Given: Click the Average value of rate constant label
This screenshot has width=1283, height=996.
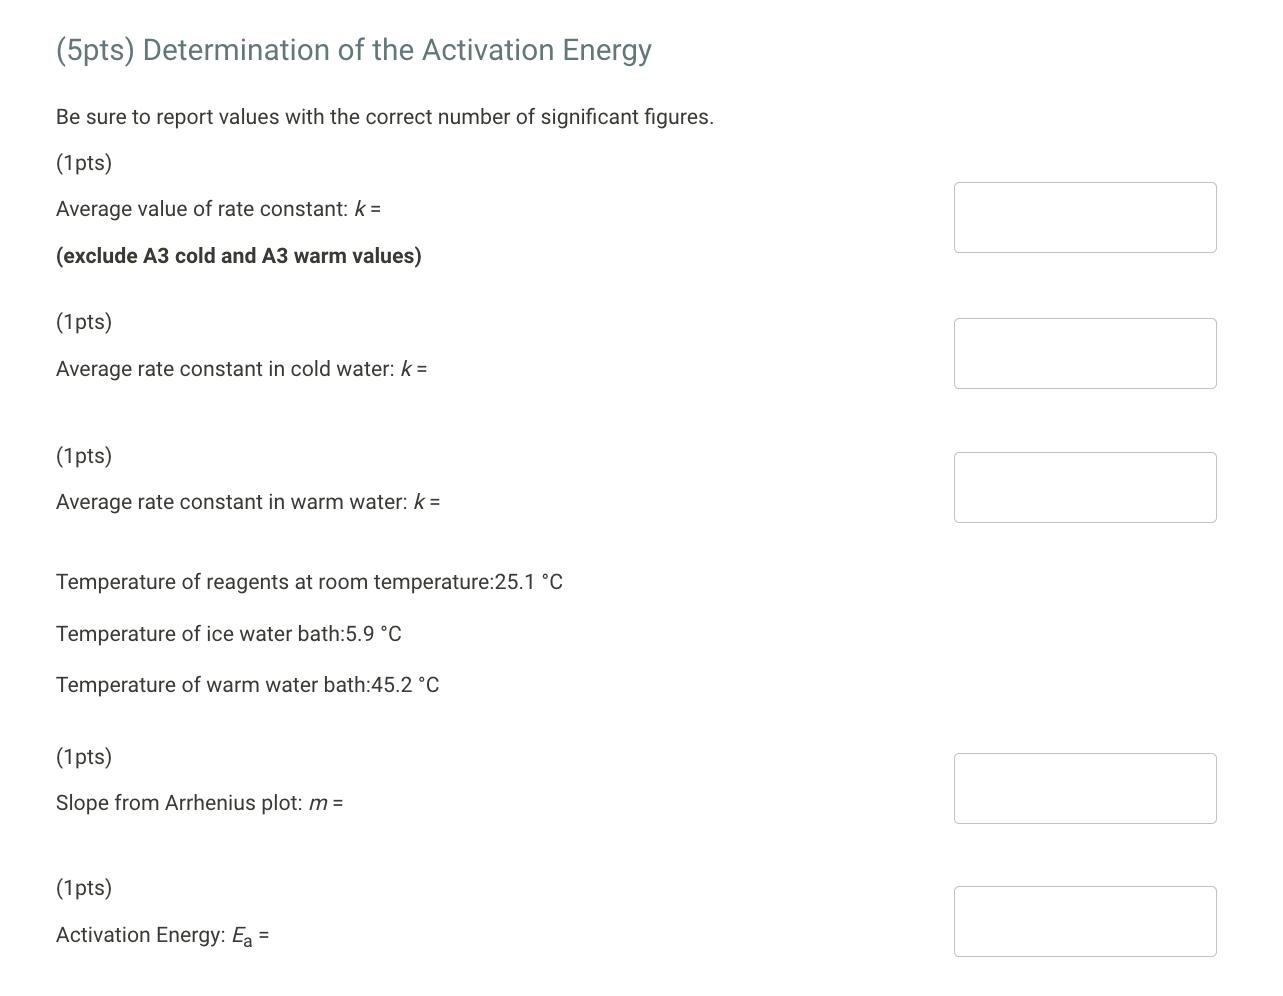Looking at the screenshot, I should (x=219, y=208).
